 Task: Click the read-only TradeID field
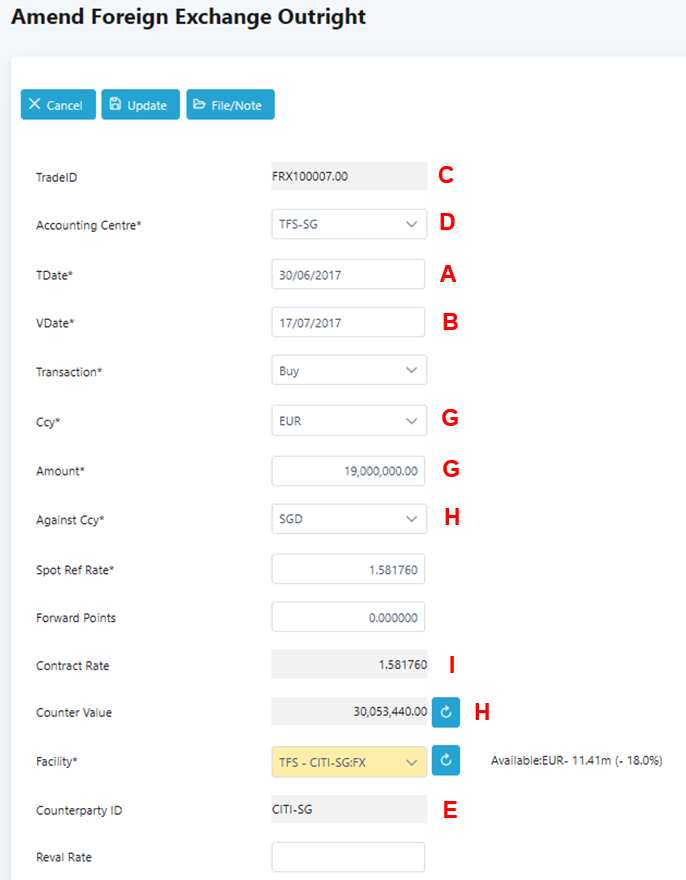(x=348, y=177)
